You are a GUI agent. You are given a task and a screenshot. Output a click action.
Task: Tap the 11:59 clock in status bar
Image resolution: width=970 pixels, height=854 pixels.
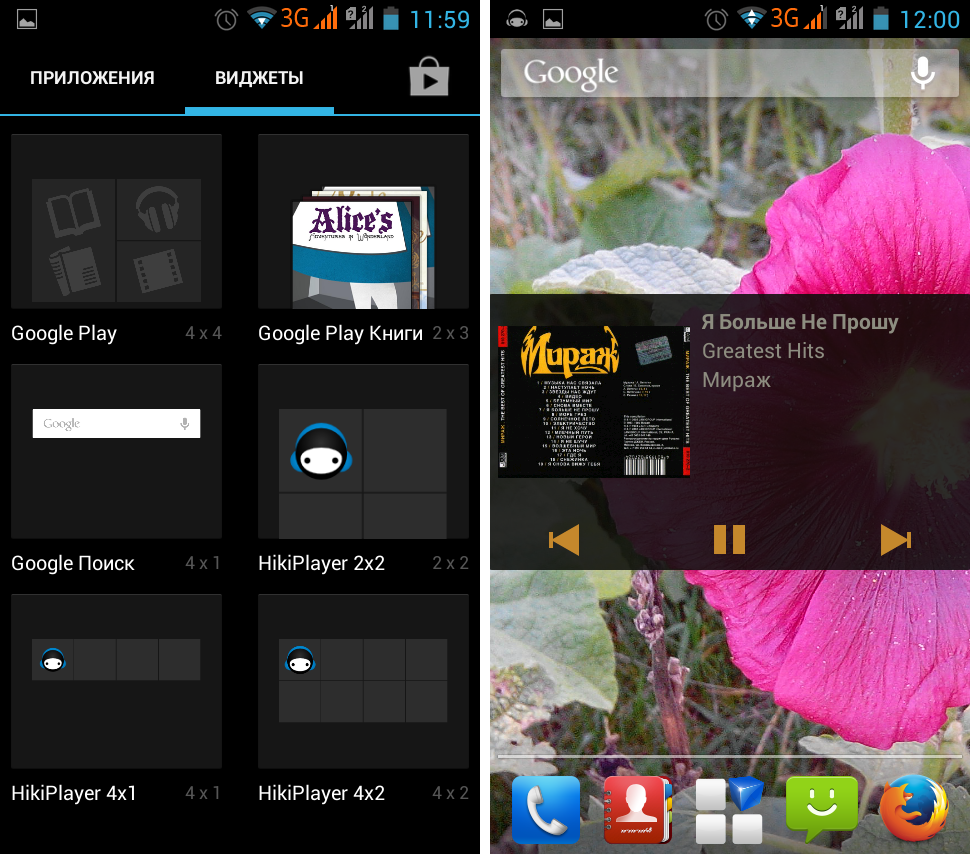[440, 20]
